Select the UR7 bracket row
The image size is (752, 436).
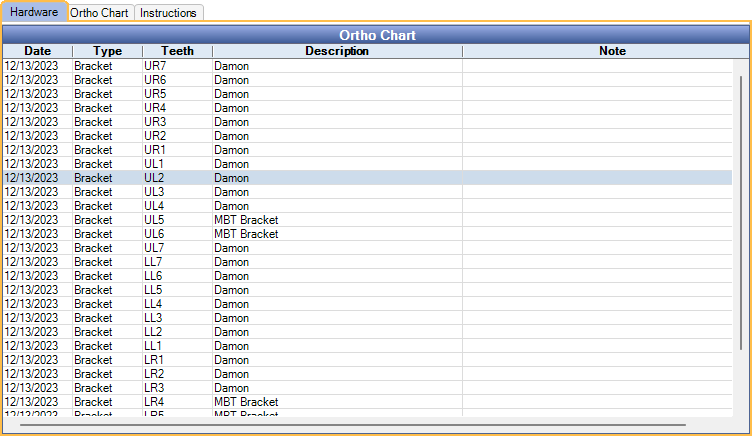155,66
